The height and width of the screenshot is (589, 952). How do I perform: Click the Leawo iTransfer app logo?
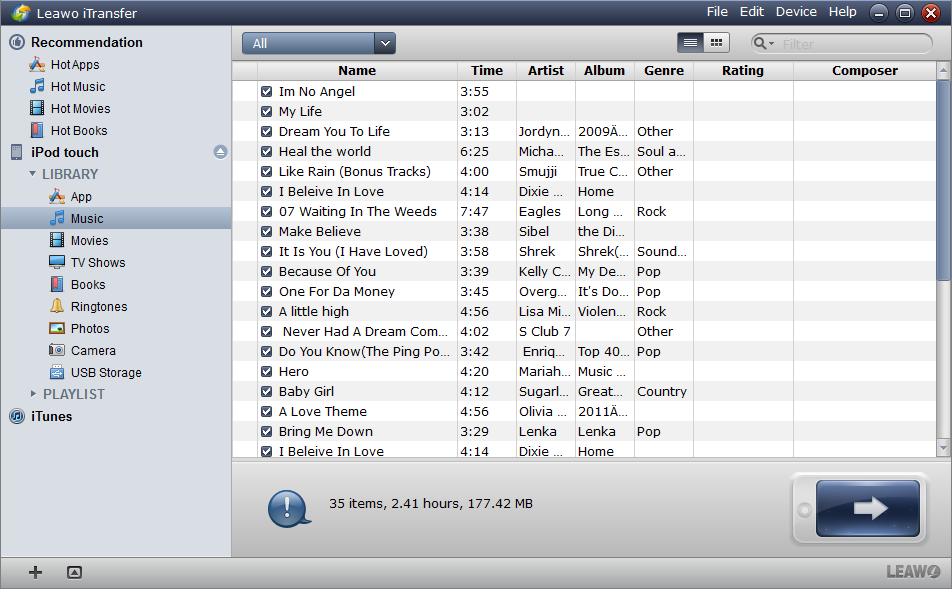pyautogui.click(x=21, y=13)
